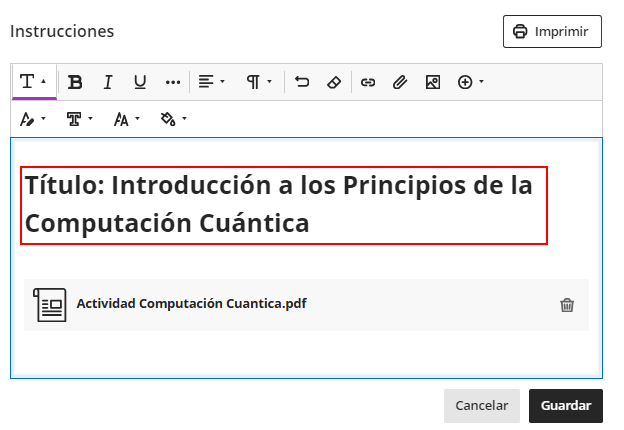The width and height of the screenshot is (624, 430).
Task: Open the text style dropdown
Action: [x=34, y=82]
